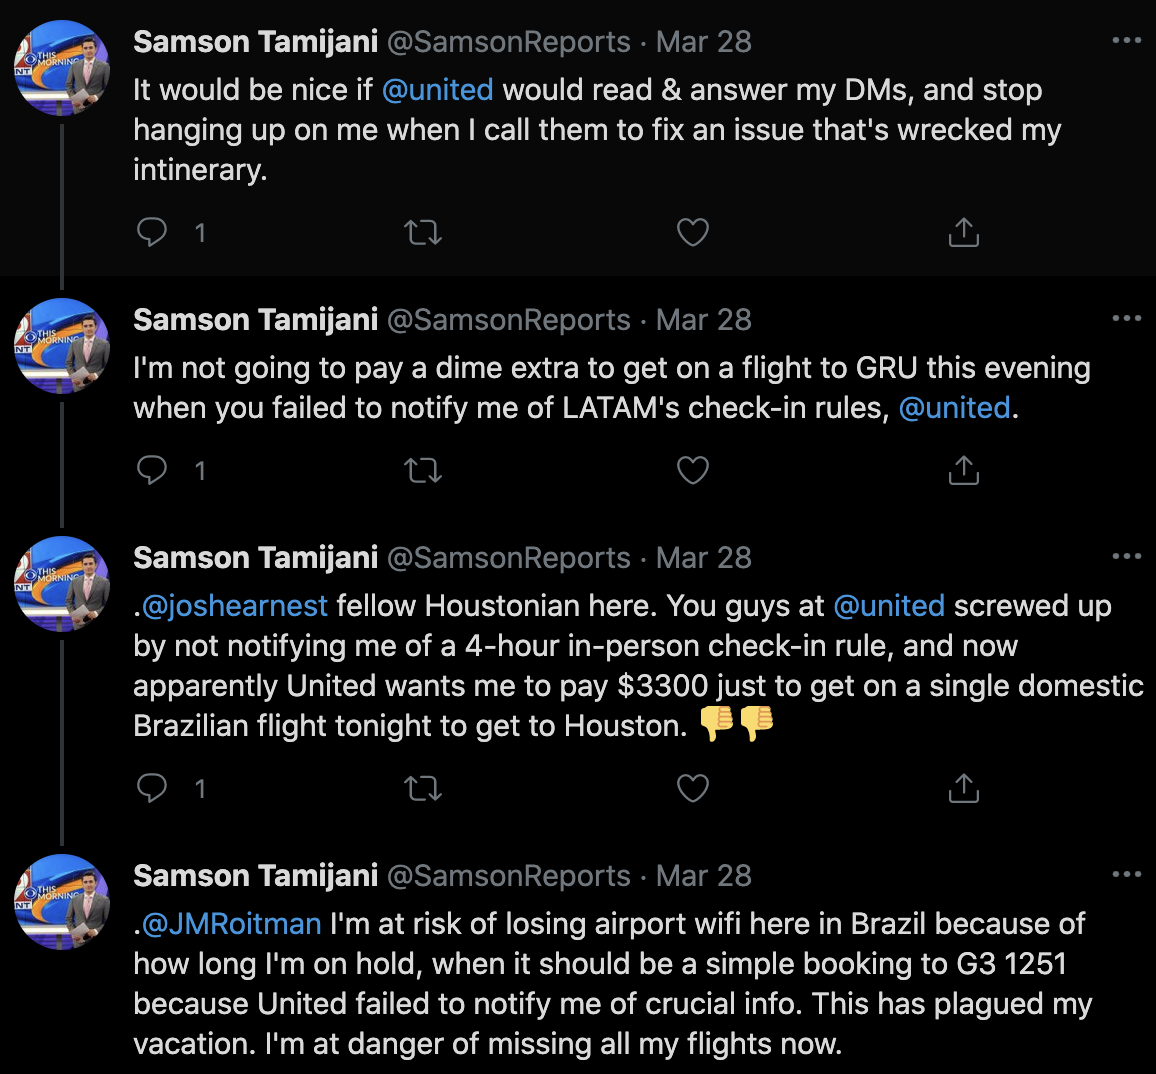The image size is (1156, 1074).
Task: Open the @JMRoitman mention link
Action: click(x=231, y=924)
